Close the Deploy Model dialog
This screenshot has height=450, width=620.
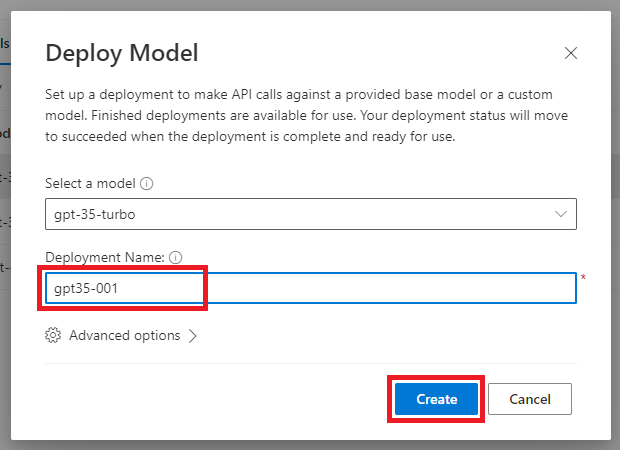(571, 53)
